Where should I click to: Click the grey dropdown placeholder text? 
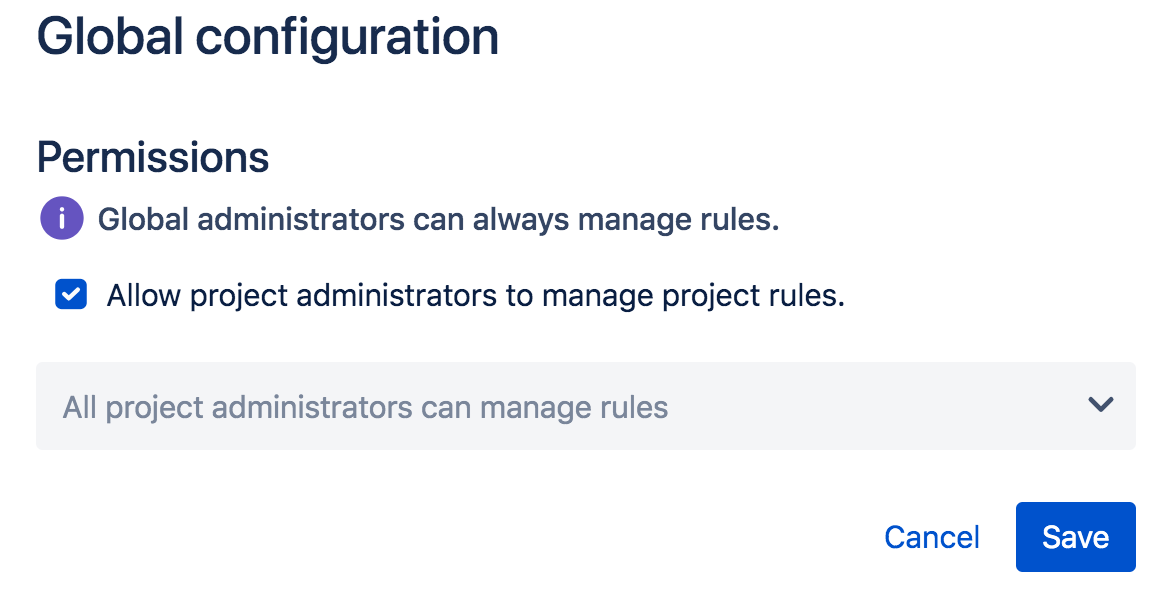tap(365, 407)
